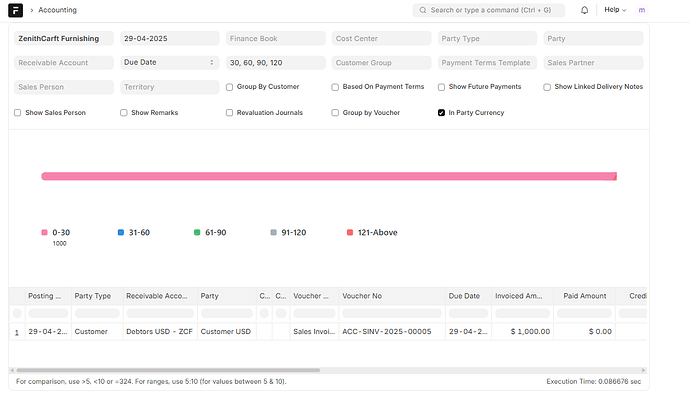The image size is (690, 399).
Task: Enable the Show Future Payments checkbox
Action: pyautogui.click(x=441, y=87)
